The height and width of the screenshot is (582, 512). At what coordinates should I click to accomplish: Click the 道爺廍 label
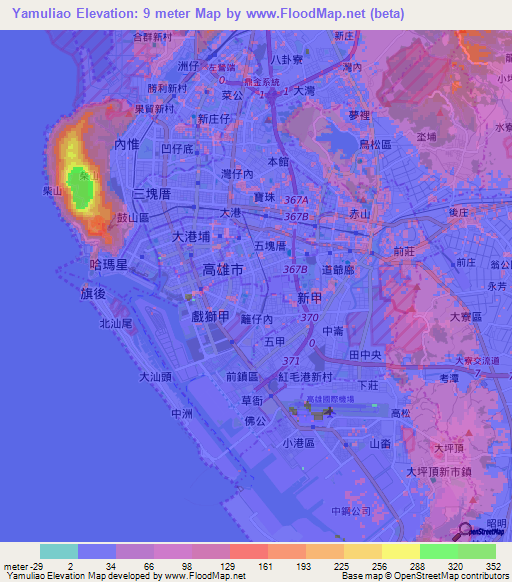tap(338, 269)
